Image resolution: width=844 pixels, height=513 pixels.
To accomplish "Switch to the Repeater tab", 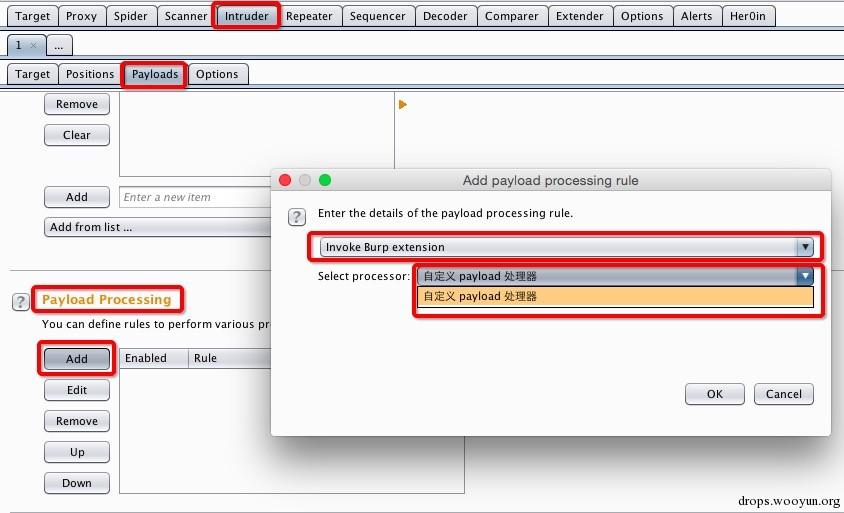I will pyautogui.click(x=309, y=16).
